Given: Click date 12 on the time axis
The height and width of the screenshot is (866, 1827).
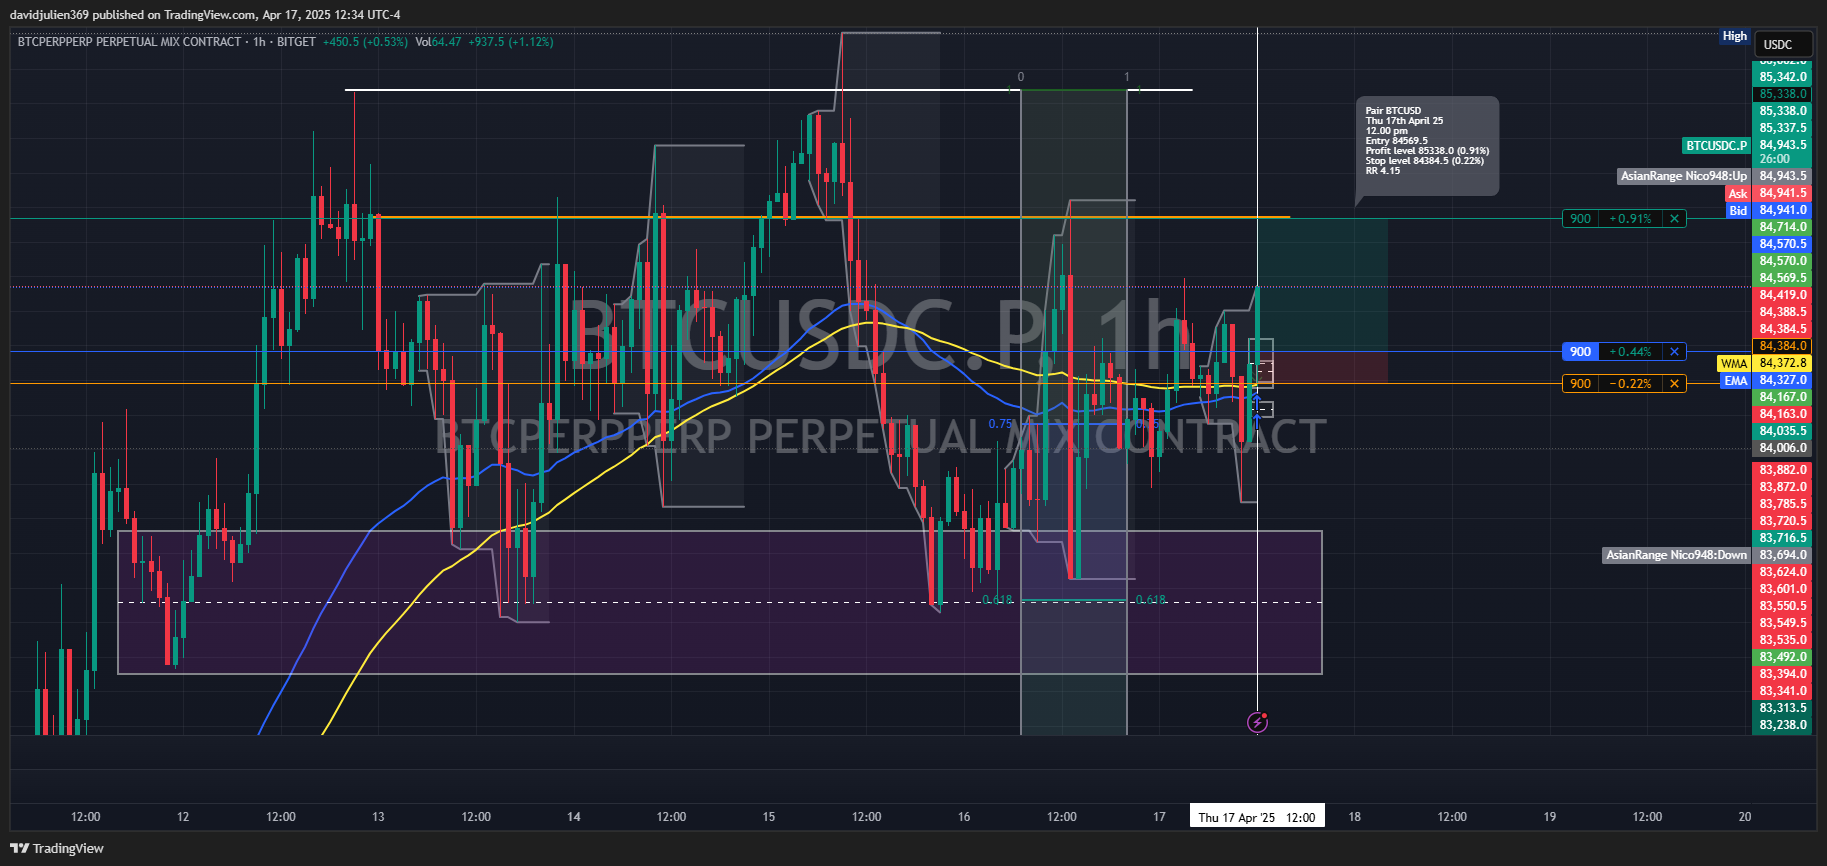Looking at the screenshot, I should coord(183,817).
